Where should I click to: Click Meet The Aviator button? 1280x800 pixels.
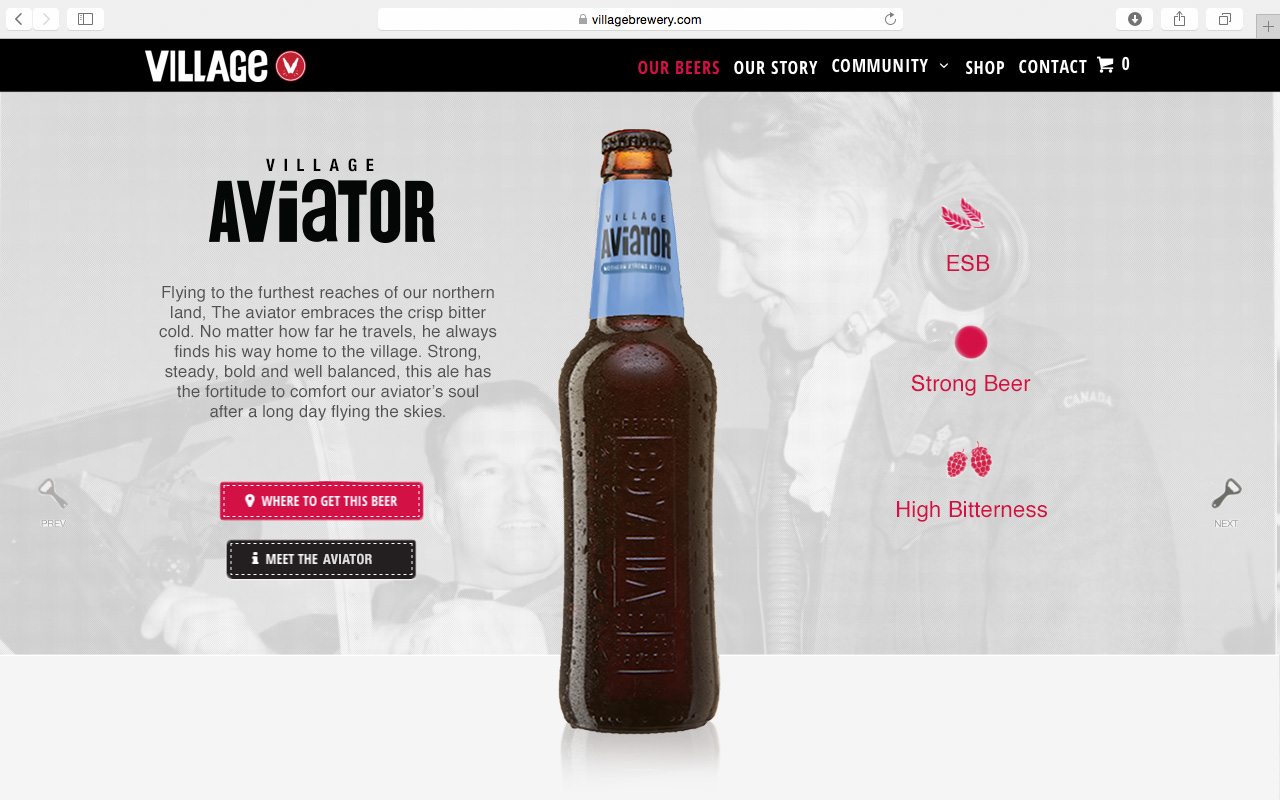click(321, 559)
